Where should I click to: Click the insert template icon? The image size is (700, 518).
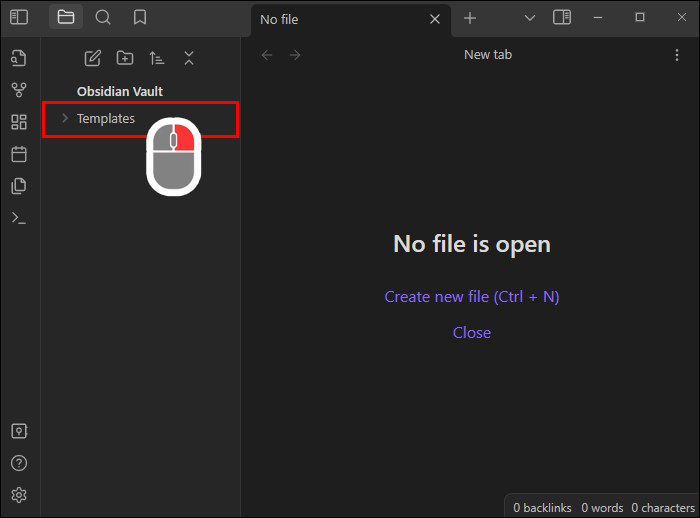click(19, 186)
